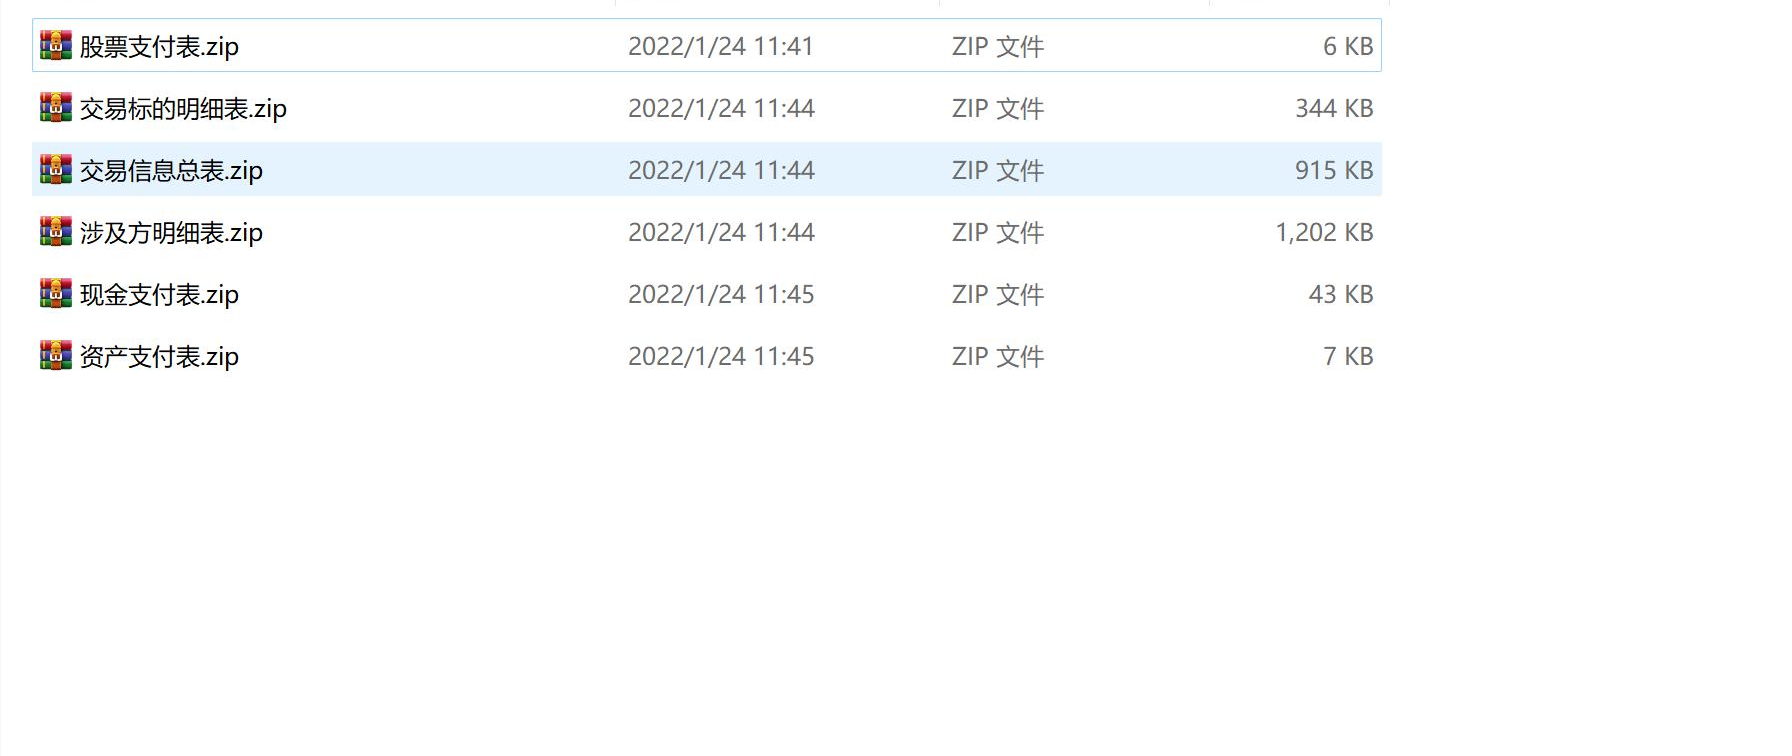Viewport: 1792px width, 756px height.
Task: Click ZIP 文件 type of 现金支付表.zip
Action: (x=998, y=294)
